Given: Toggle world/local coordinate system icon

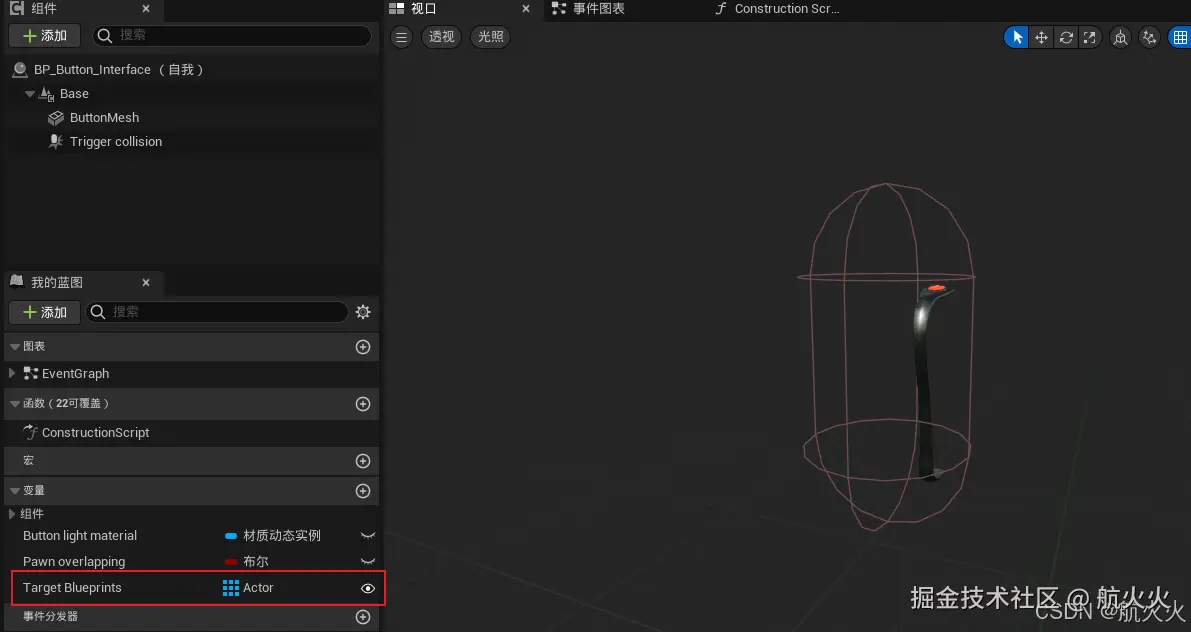Looking at the screenshot, I should click(1120, 37).
